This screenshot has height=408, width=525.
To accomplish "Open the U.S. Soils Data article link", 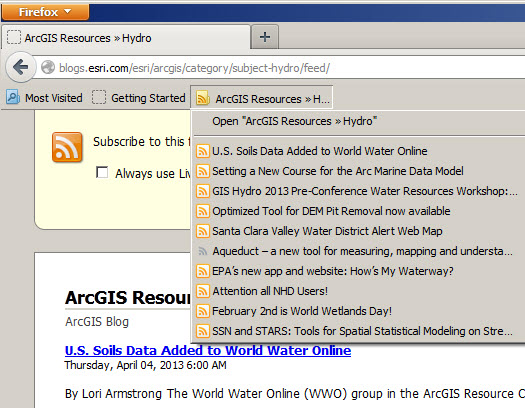I will click(x=208, y=350).
